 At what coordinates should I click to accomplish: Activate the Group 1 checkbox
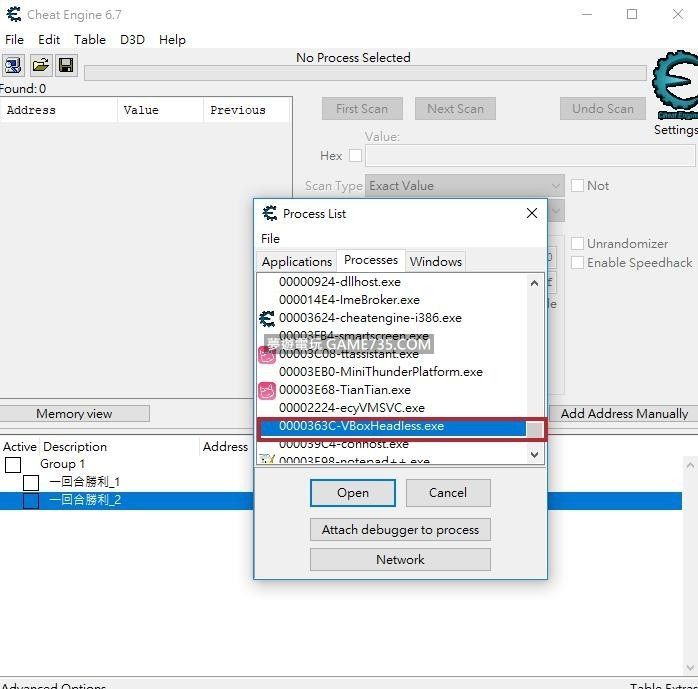tap(13, 464)
